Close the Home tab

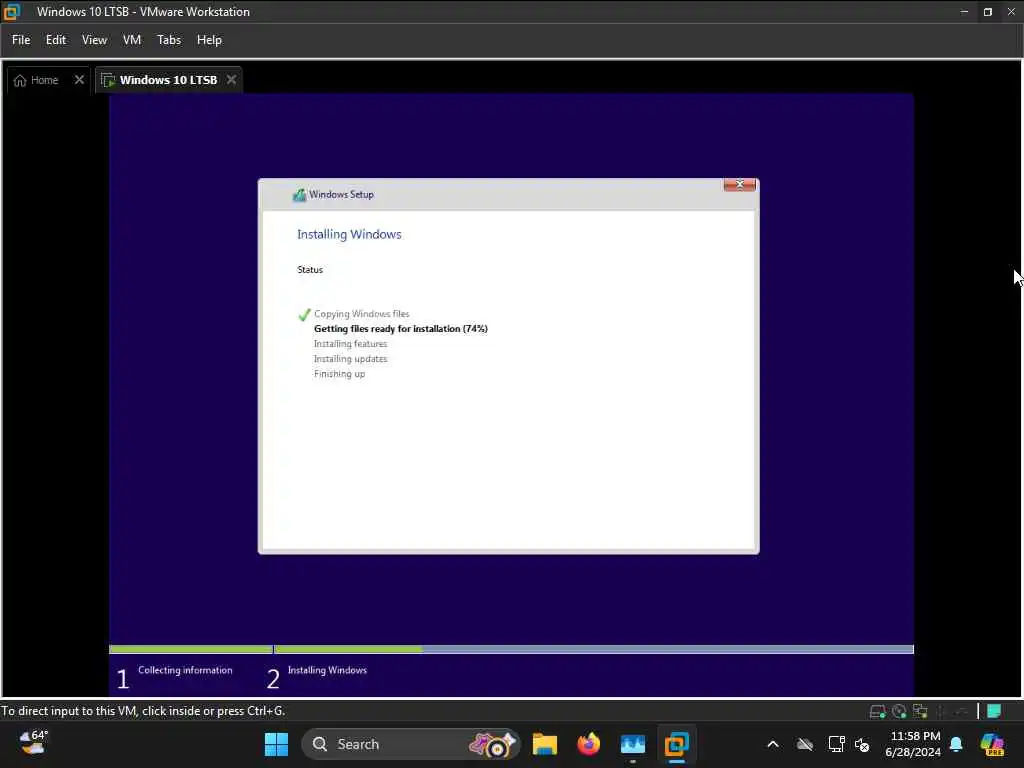point(79,80)
